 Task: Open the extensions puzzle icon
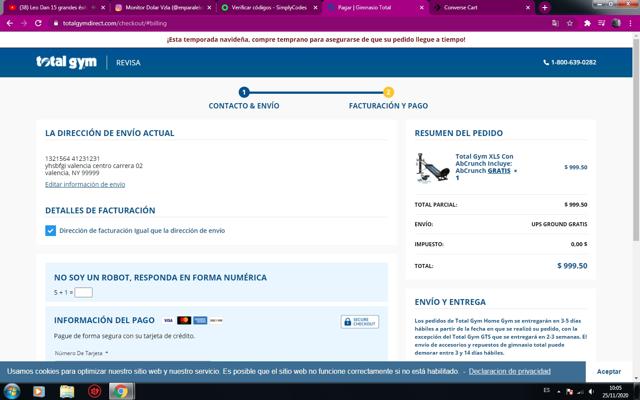tap(587, 23)
